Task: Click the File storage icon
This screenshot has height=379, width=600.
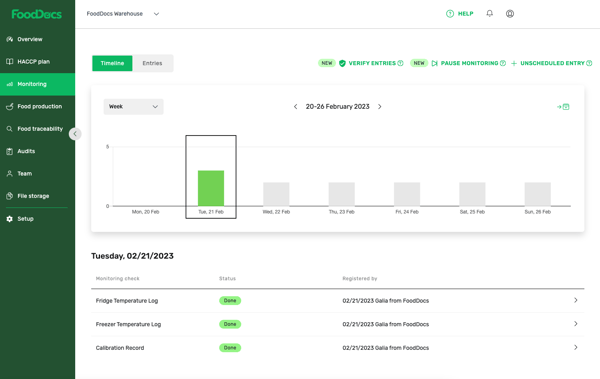Action: 10,196
